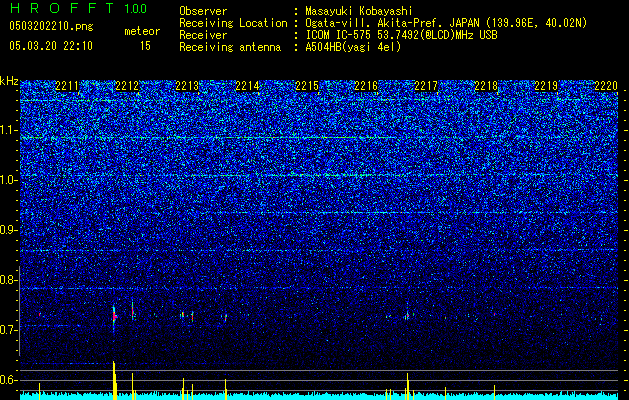
Task: Click the HROFFT 1.00 title text
Action: (x=79, y=8)
